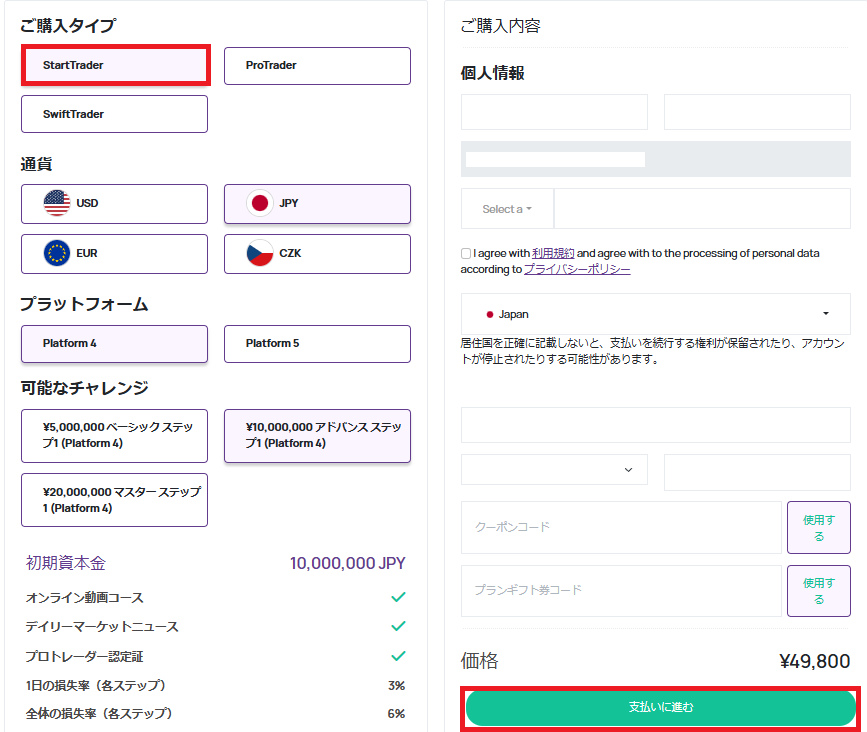867x732 pixels.
Task: Click the grayed email field
Action: tap(656, 159)
